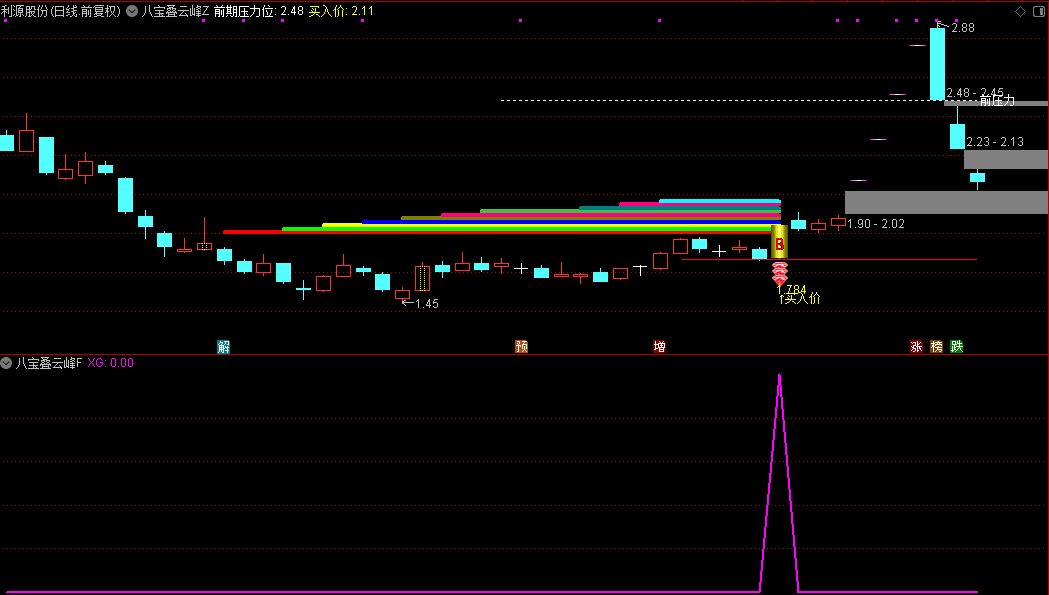This screenshot has height=595, width=1049.
Task: Click the red 增 event marker
Action: coord(660,347)
